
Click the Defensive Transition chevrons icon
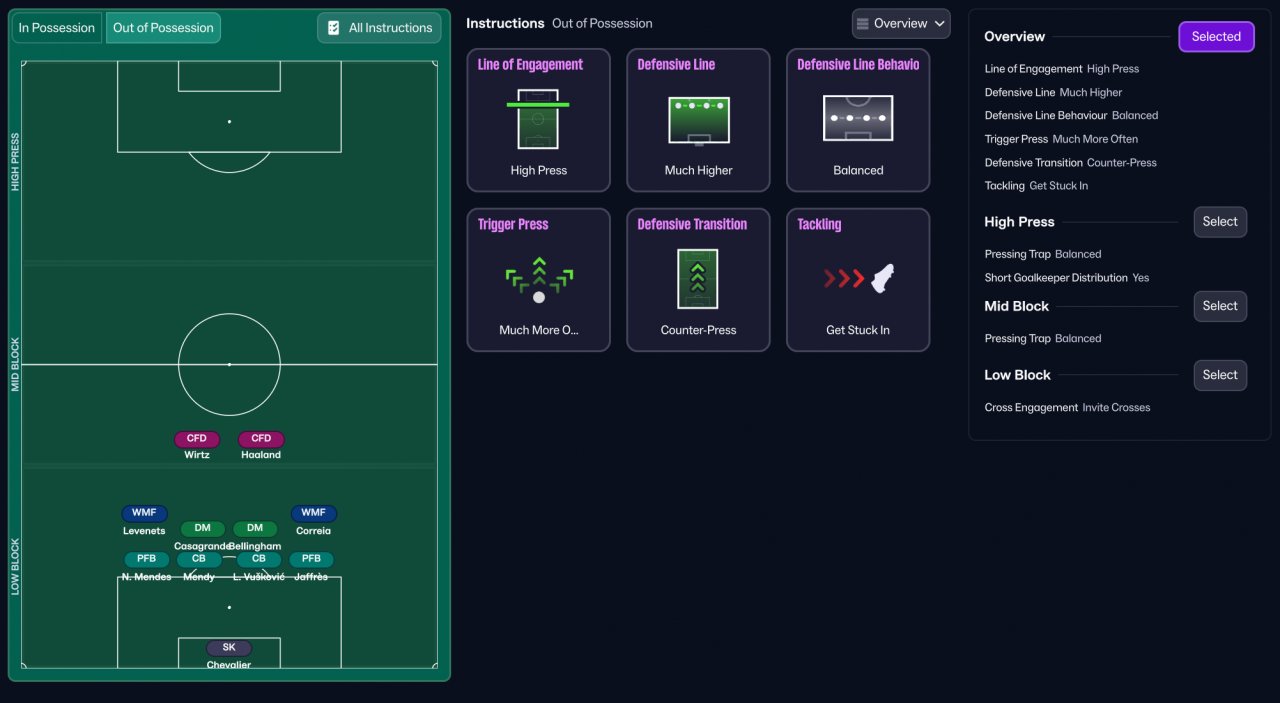(698, 279)
